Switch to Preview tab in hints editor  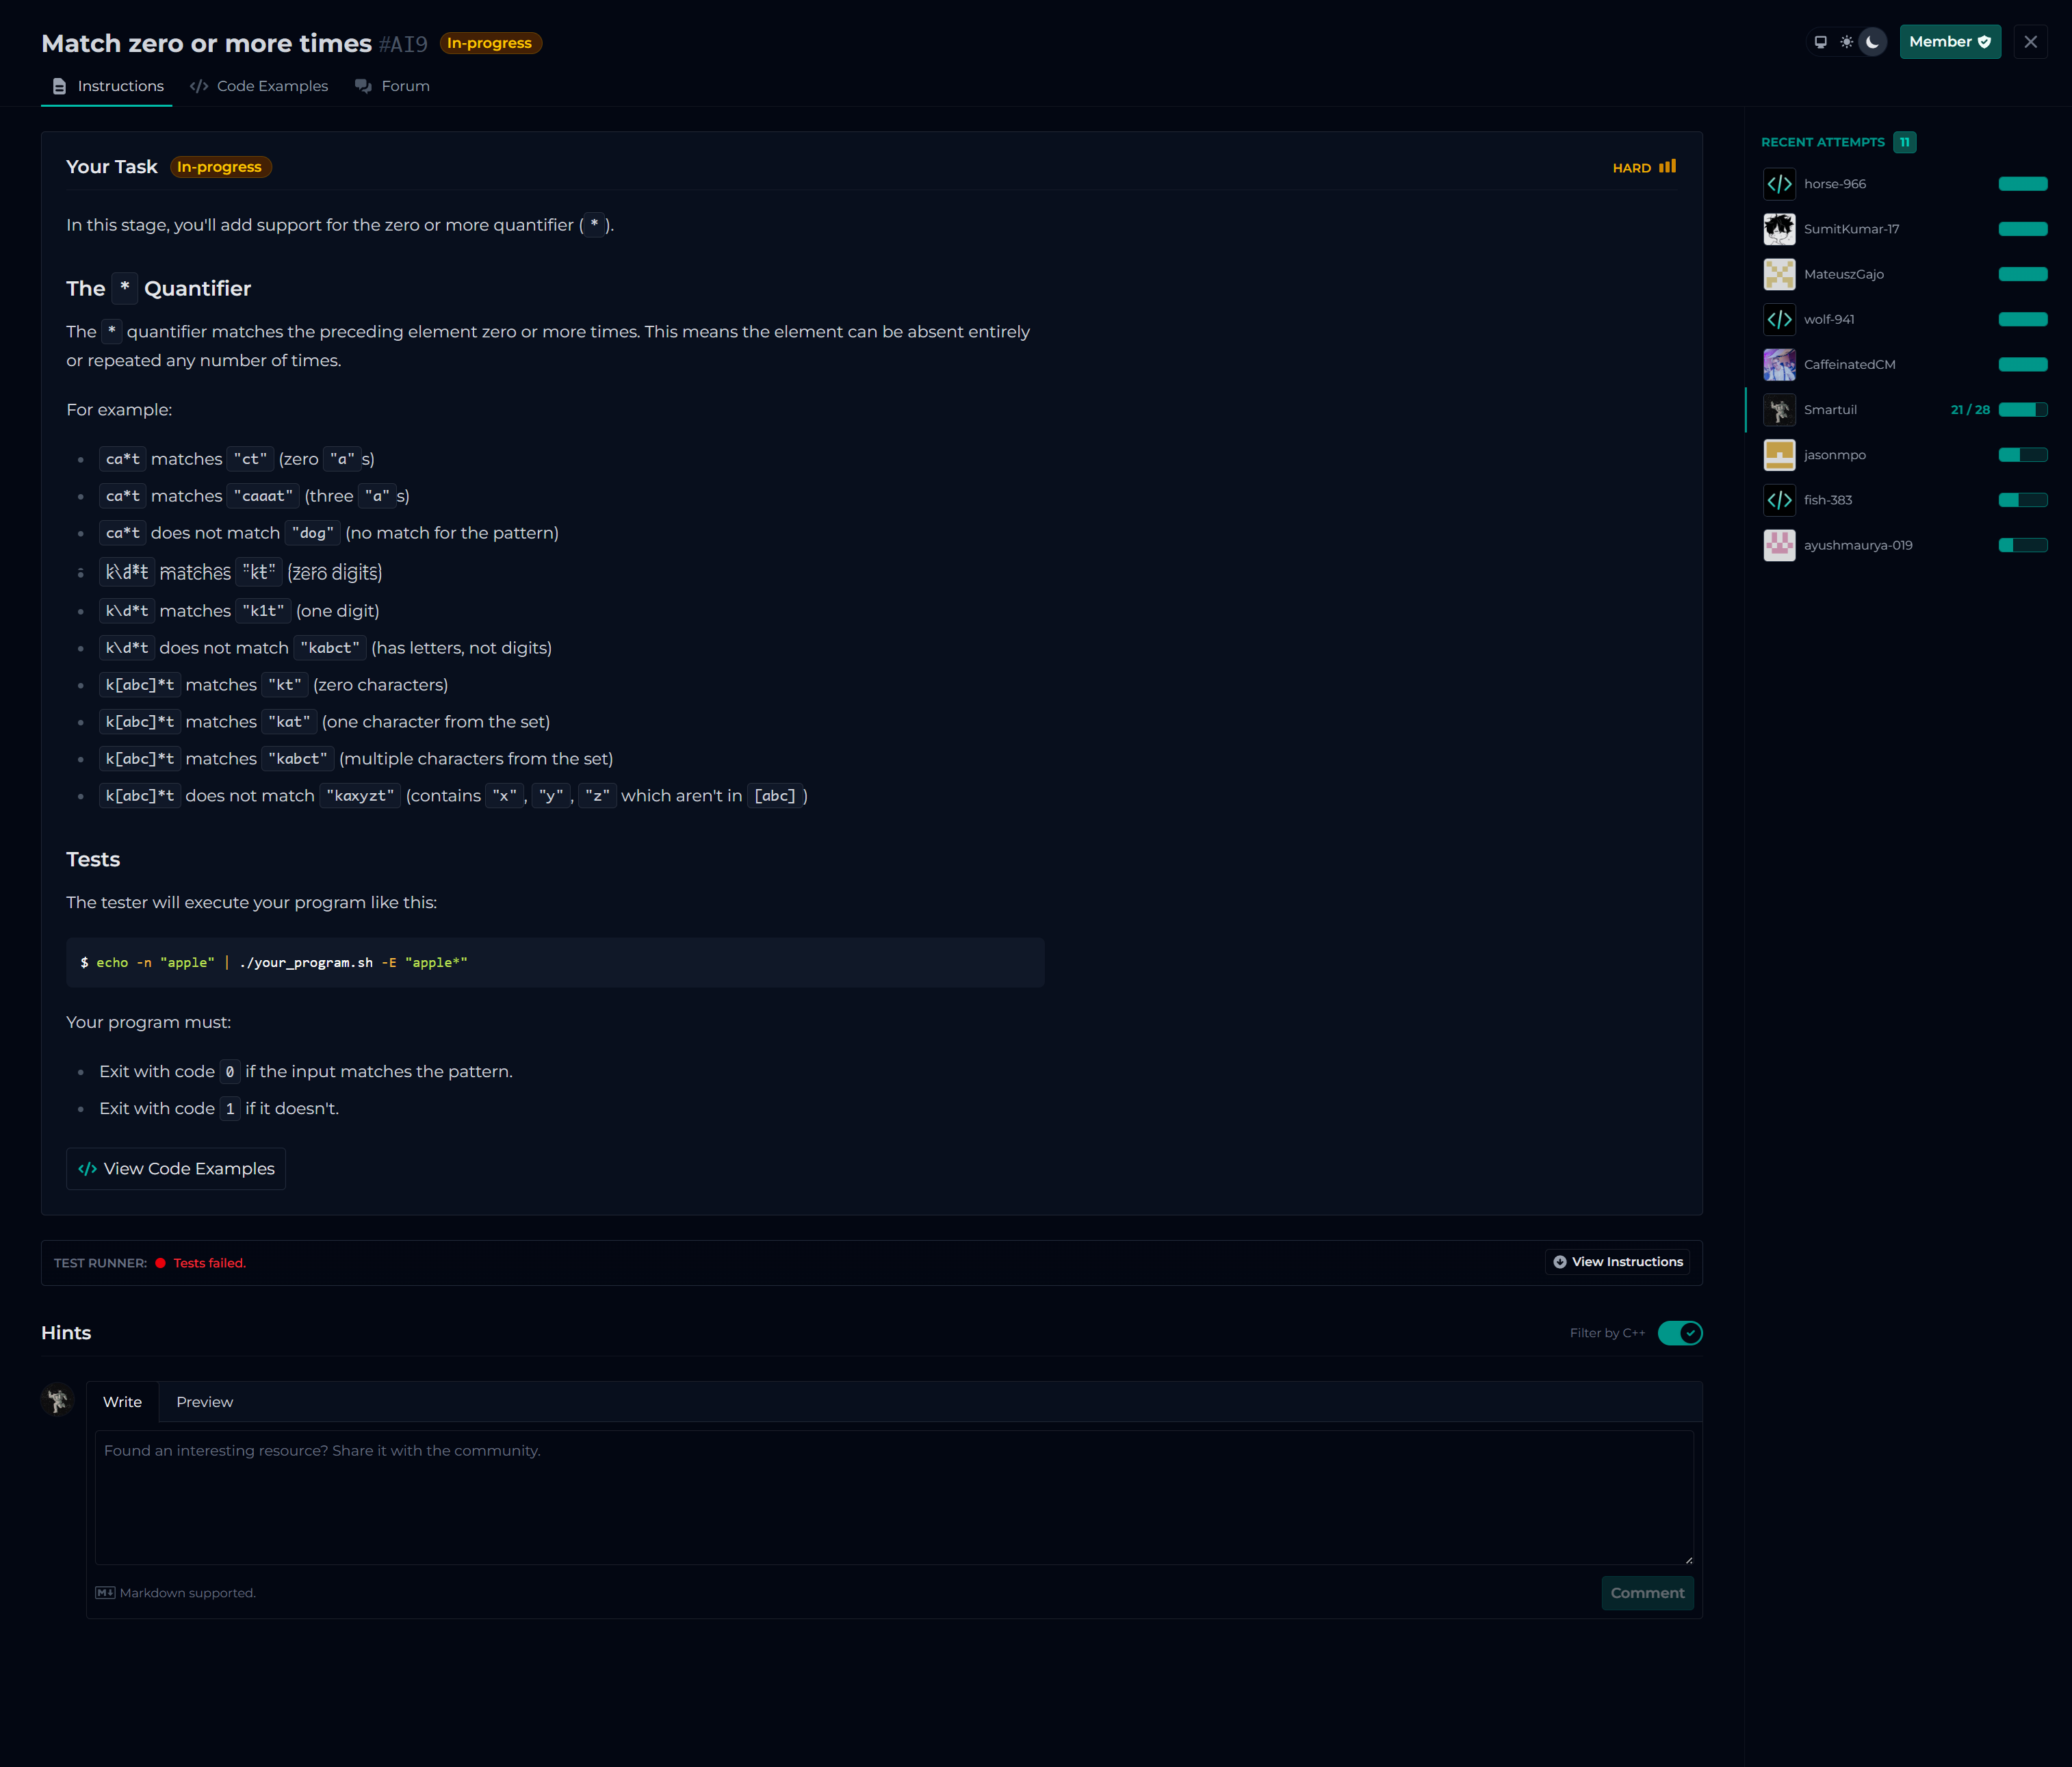click(204, 1402)
